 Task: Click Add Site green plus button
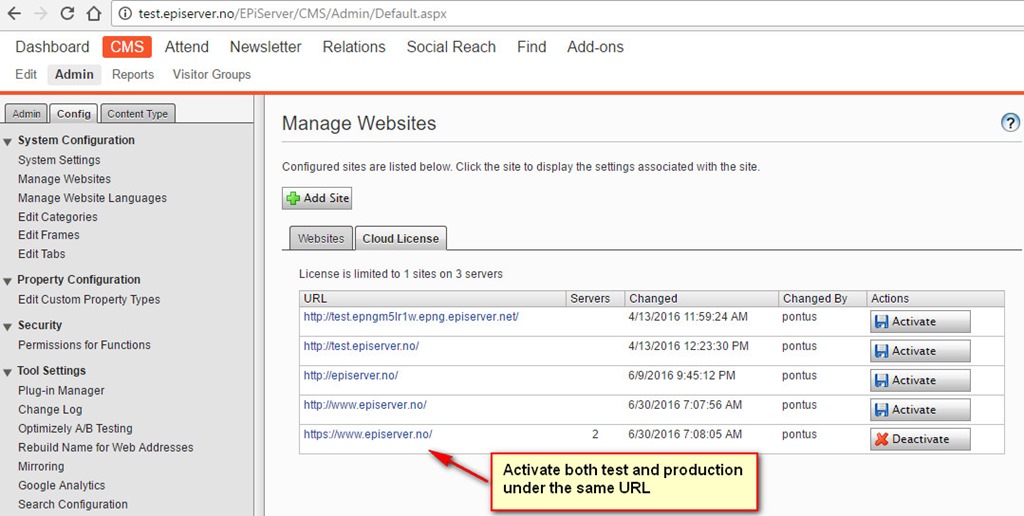coord(317,198)
